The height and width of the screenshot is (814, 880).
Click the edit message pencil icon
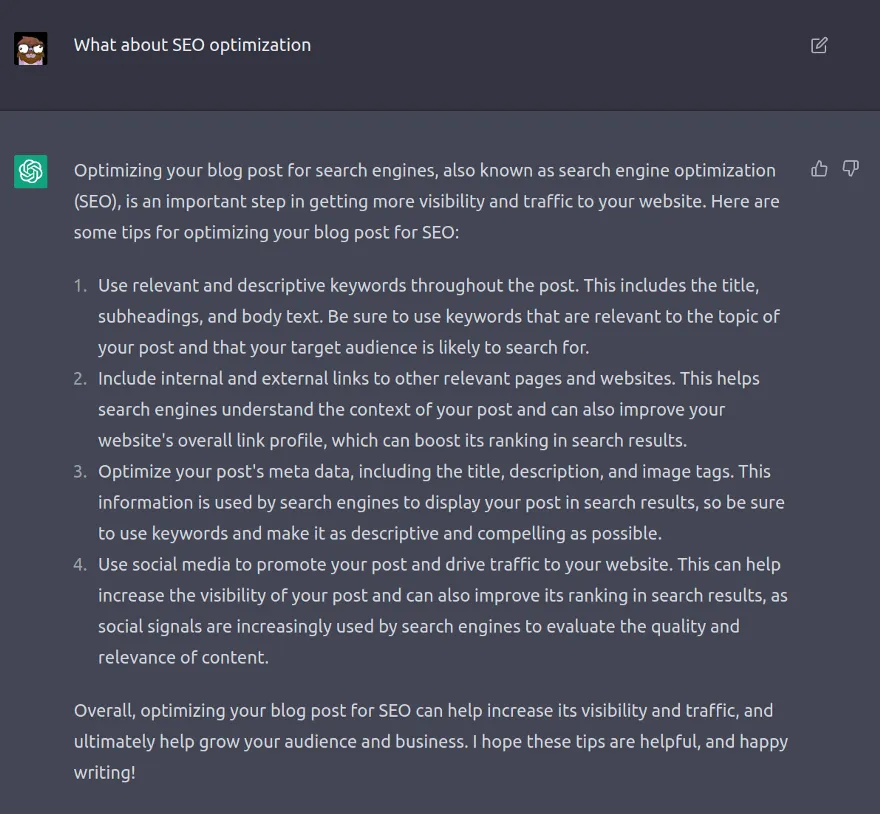click(819, 45)
